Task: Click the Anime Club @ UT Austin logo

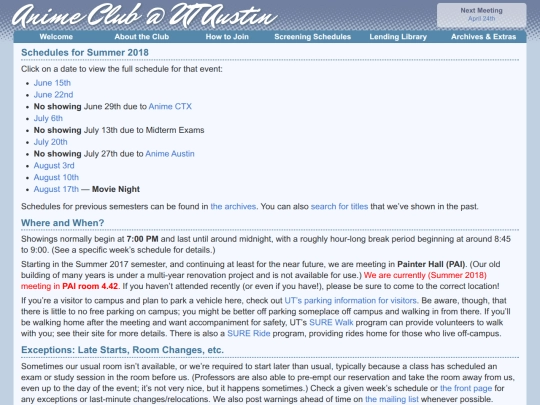Action: pyautogui.click(x=145, y=16)
